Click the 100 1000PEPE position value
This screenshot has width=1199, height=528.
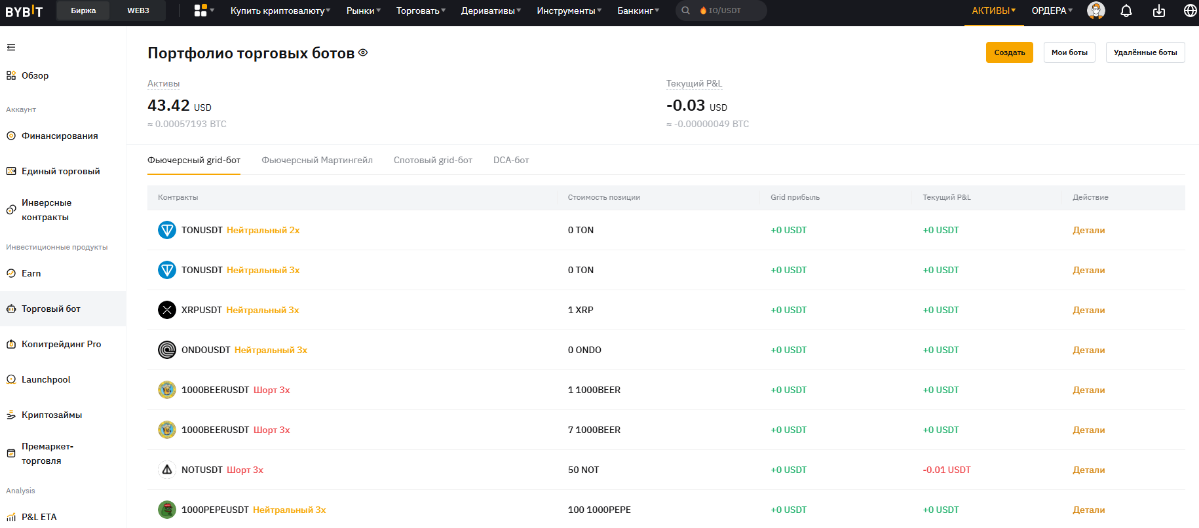pos(600,510)
